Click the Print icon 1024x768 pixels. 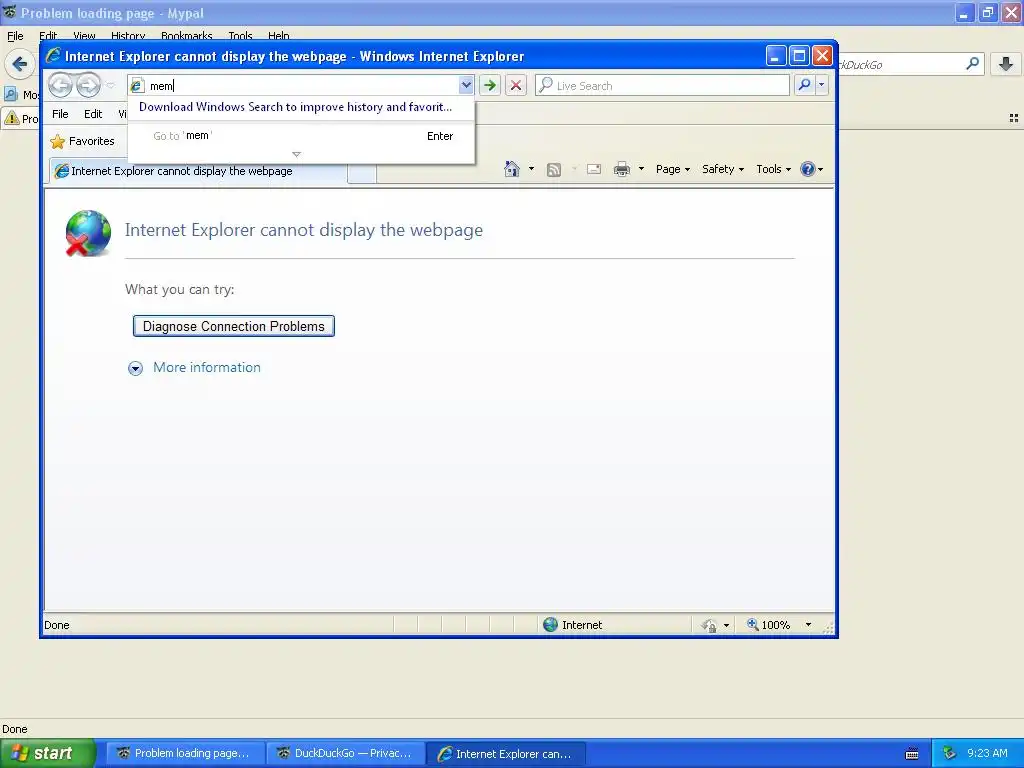621,169
